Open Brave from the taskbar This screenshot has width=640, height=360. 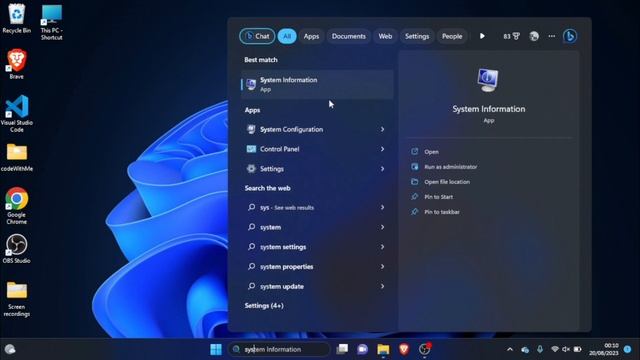tap(404, 349)
